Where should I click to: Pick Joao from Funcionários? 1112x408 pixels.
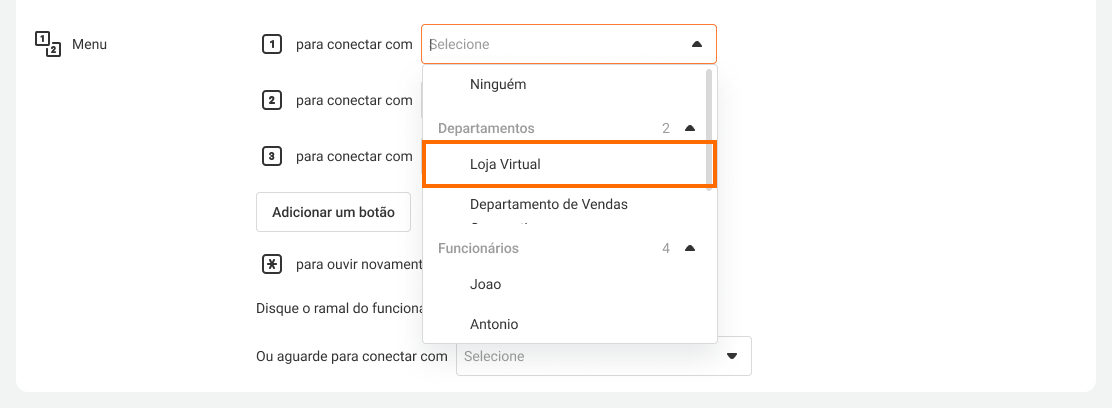click(485, 284)
